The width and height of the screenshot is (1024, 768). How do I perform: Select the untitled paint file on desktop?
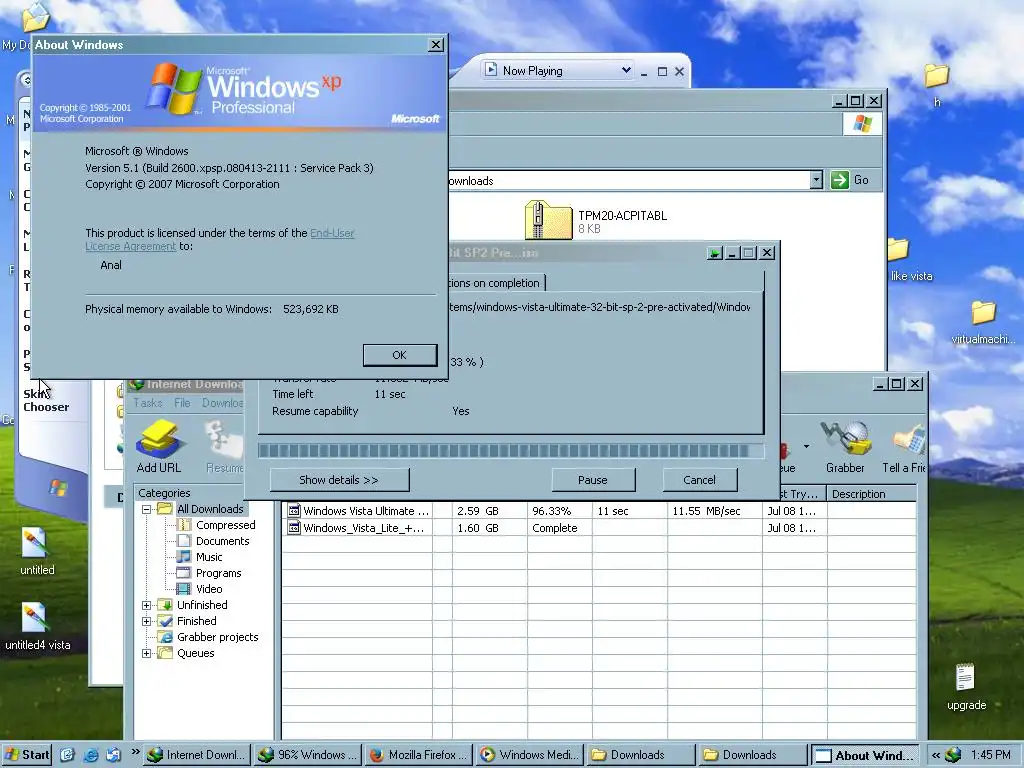34,543
